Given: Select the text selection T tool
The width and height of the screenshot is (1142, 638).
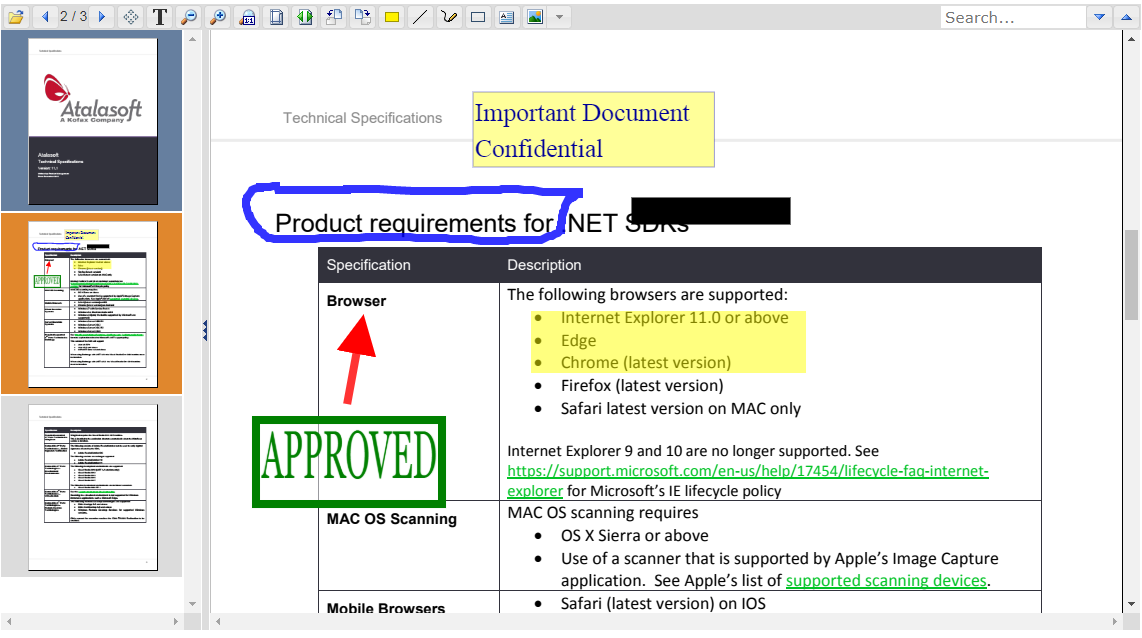Looking at the screenshot, I should point(160,17).
